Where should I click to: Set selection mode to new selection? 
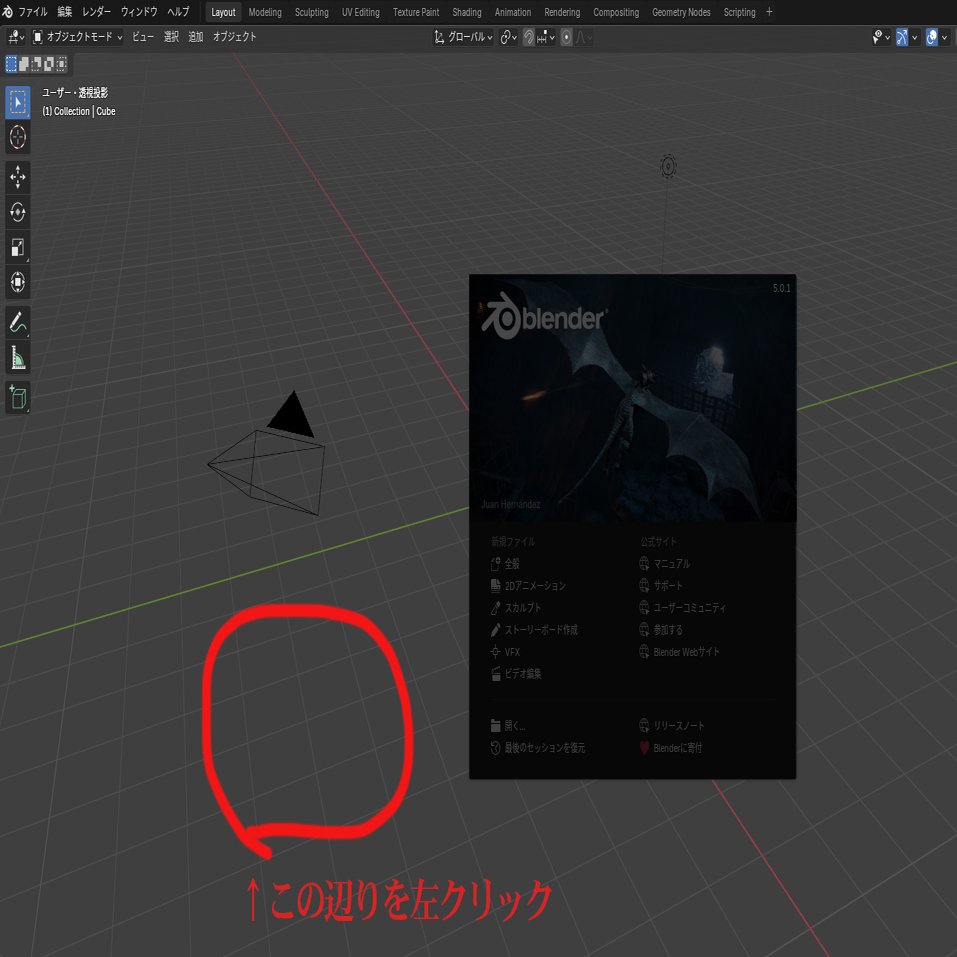[11, 63]
